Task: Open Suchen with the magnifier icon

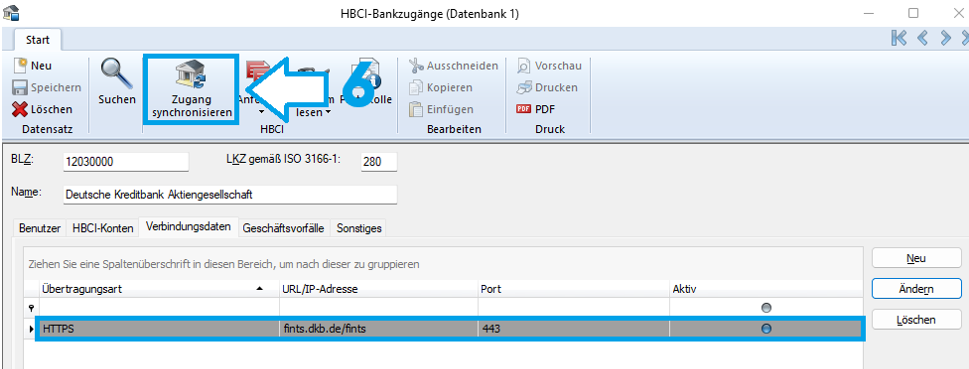Action: pyautogui.click(x=117, y=82)
